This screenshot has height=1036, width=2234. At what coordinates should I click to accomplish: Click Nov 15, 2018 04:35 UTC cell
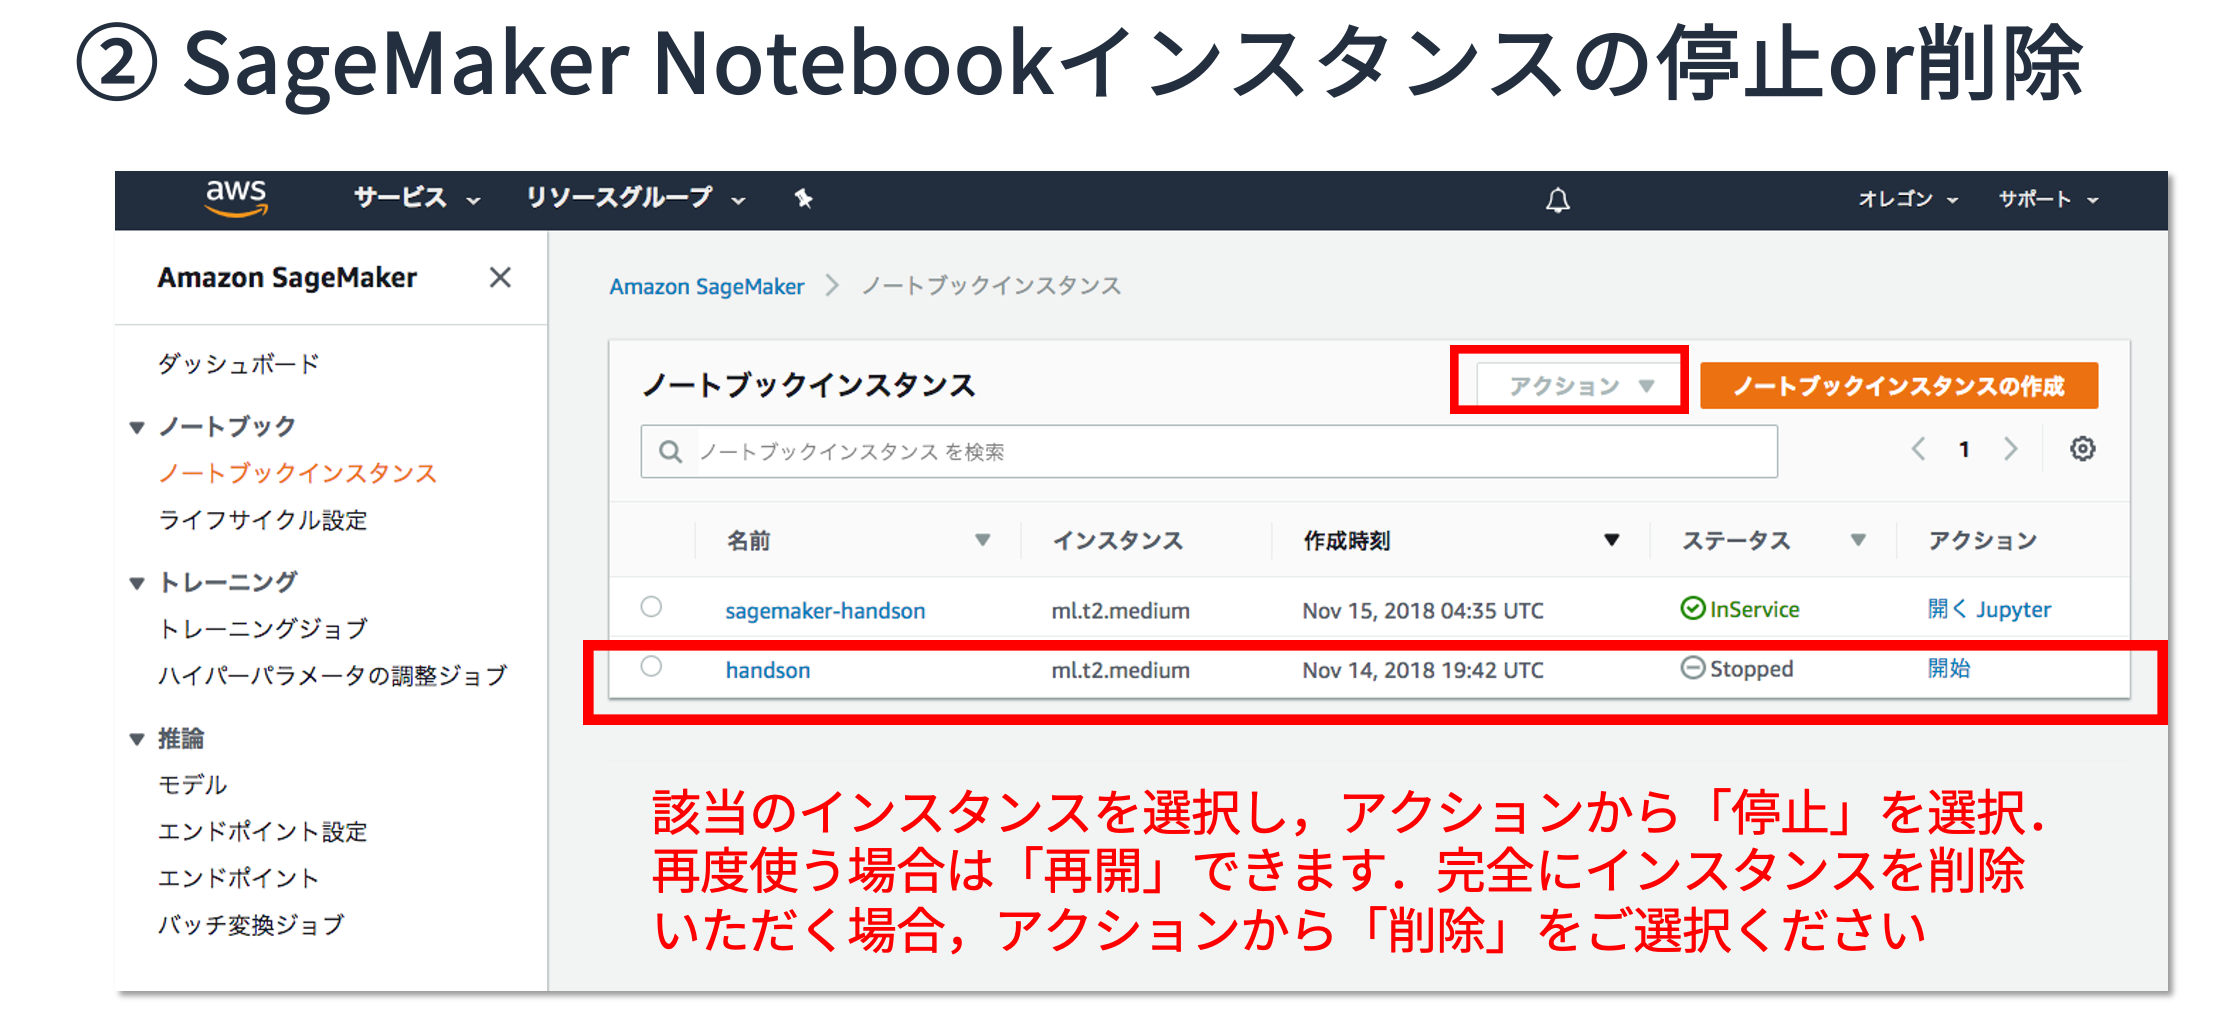(1423, 610)
